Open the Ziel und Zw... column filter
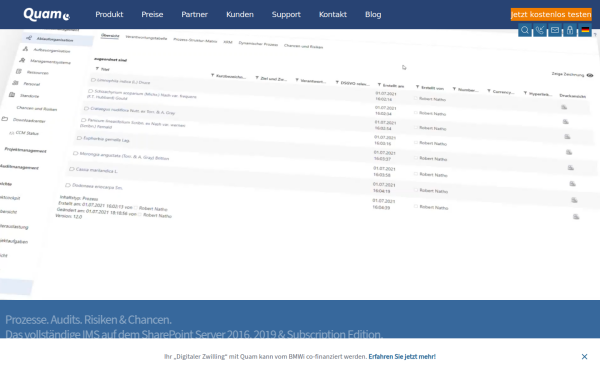 pyautogui.click(x=257, y=78)
